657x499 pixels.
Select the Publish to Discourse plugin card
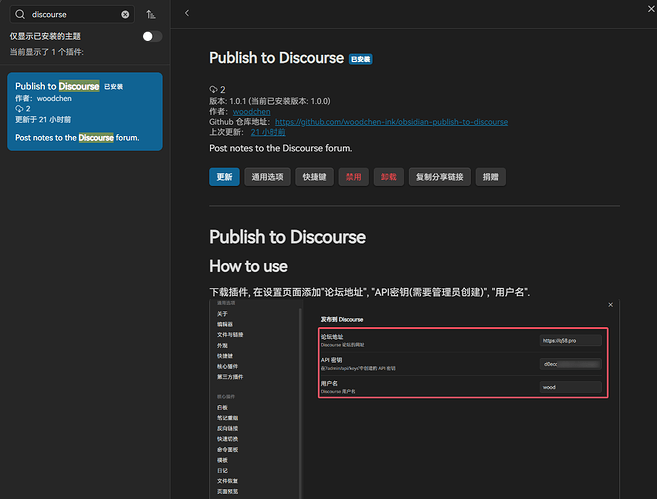point(85,111)
